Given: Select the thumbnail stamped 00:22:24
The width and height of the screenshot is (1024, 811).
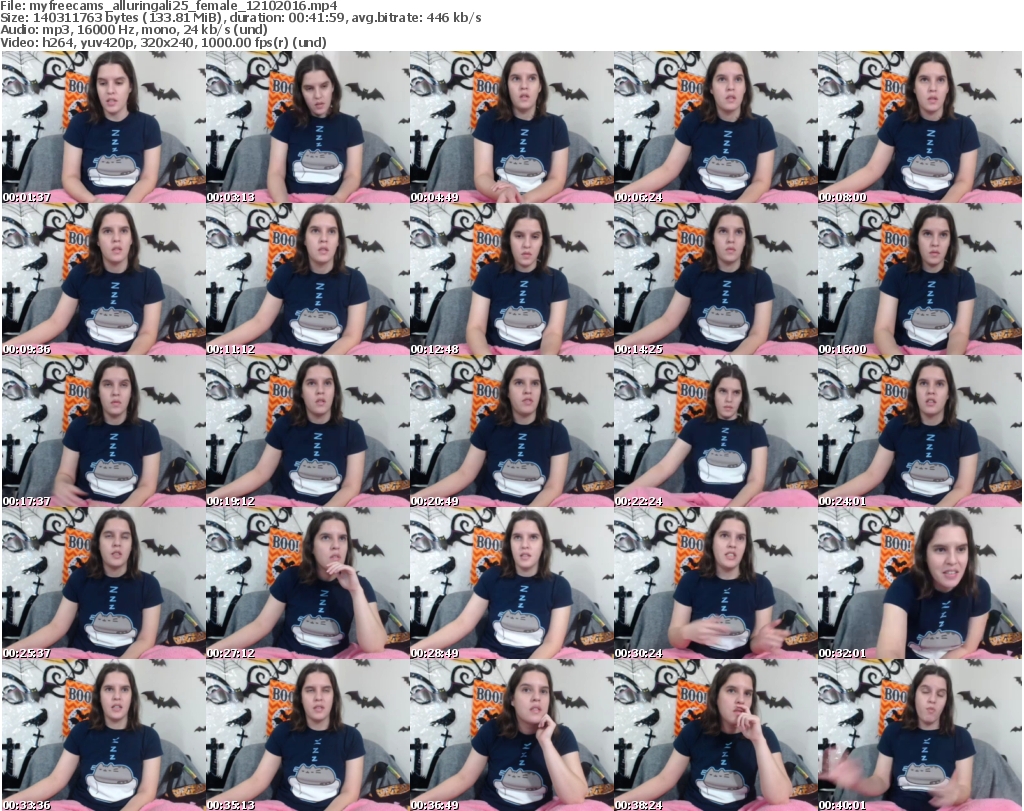Looking at the screenshot, I should [x=716, y=432].
